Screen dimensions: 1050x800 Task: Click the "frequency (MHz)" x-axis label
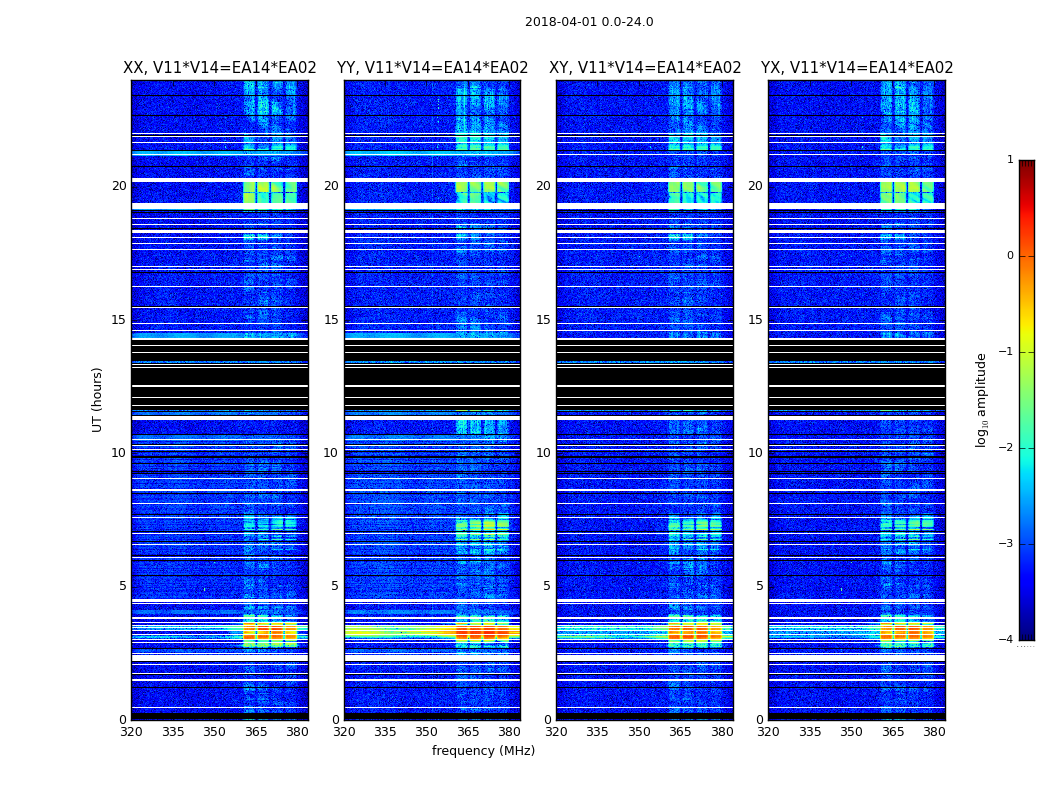pyautogui.click(x=483, y=751)
